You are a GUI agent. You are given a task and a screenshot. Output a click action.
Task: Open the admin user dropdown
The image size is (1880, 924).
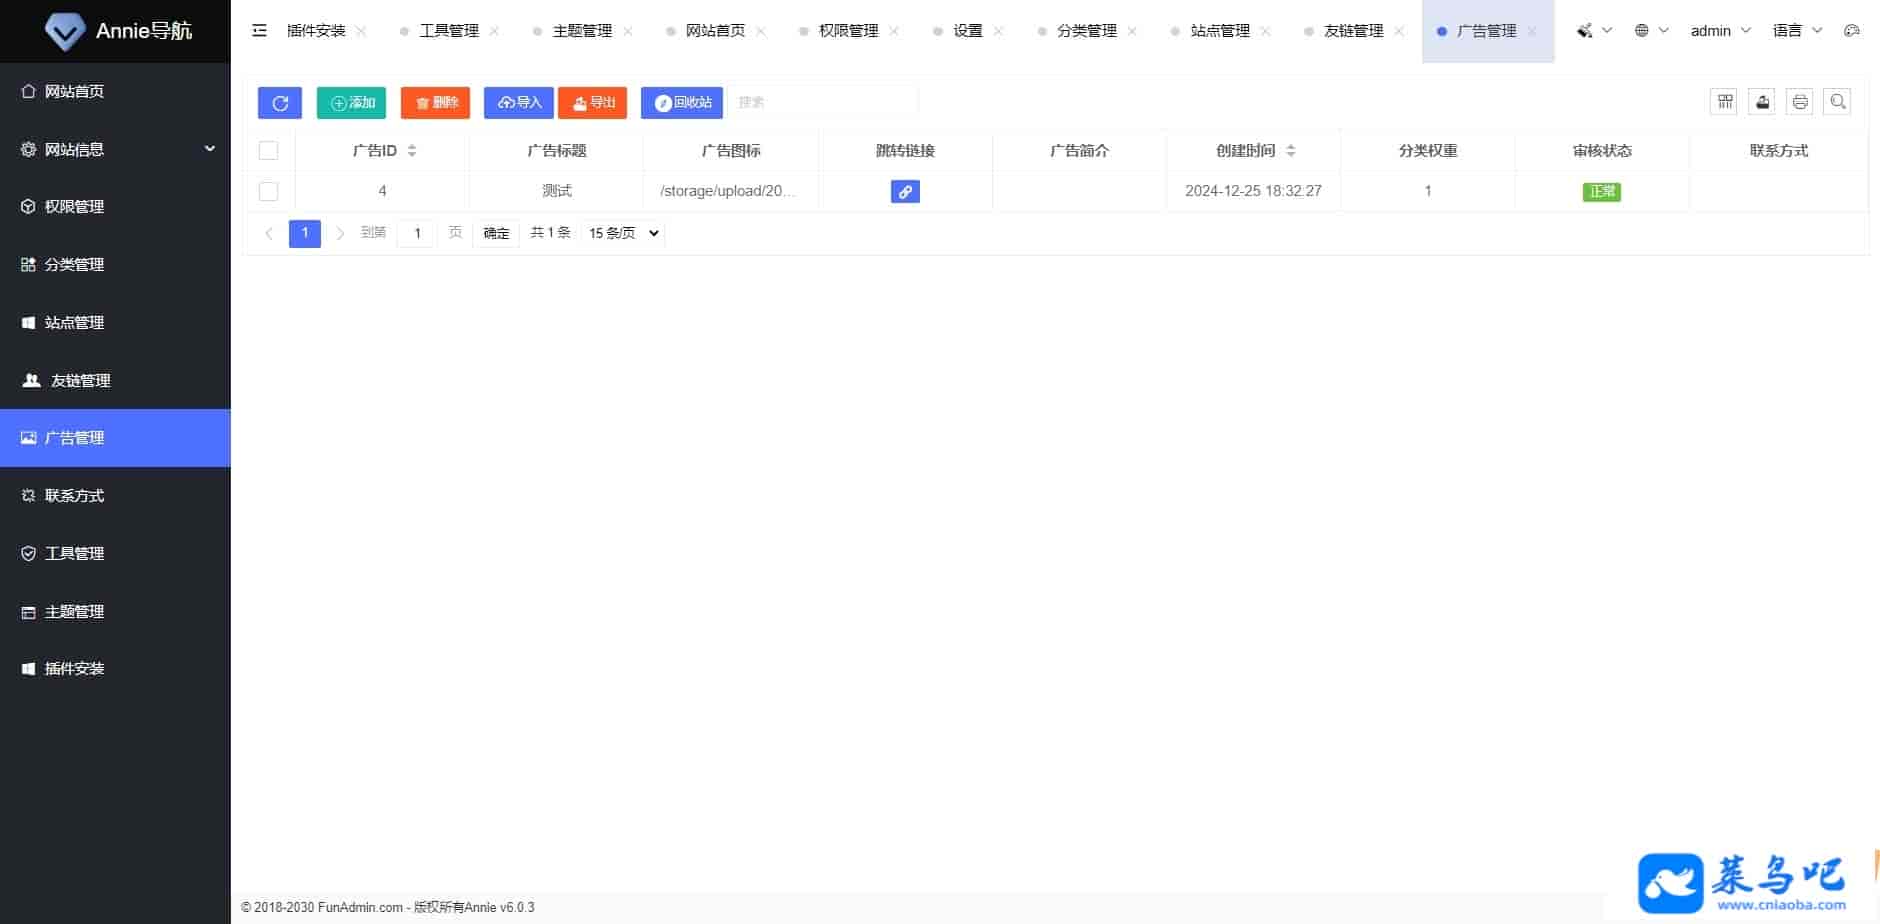pos(1720,31)
